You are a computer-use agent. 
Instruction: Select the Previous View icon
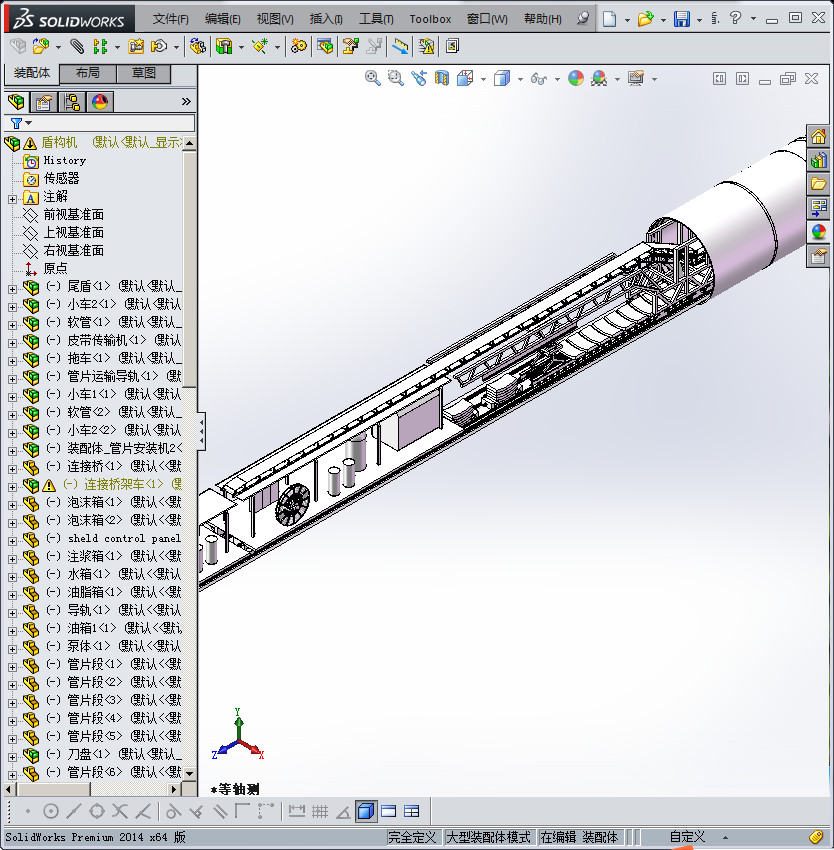[x=419, y=78]
